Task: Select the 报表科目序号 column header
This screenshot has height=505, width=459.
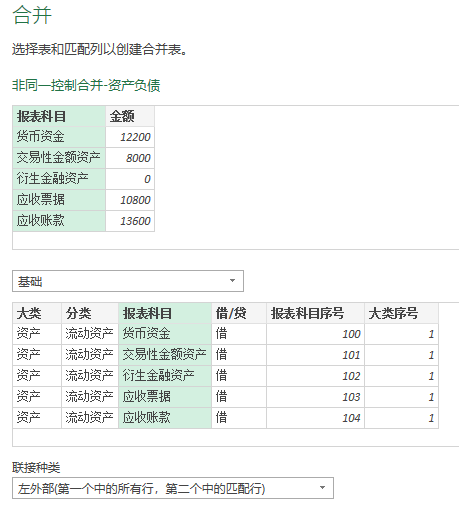Action: point(315,313)
